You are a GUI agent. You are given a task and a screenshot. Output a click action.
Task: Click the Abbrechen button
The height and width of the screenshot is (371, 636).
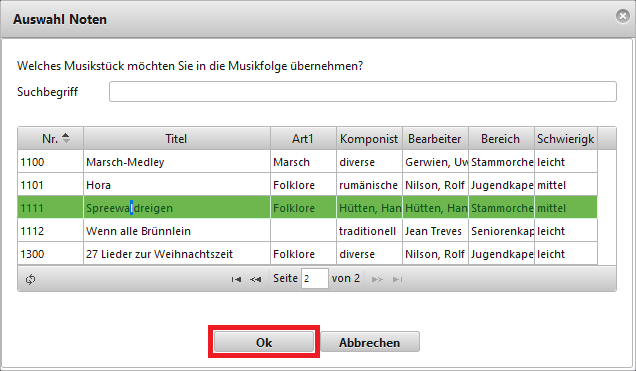[370, 342]
